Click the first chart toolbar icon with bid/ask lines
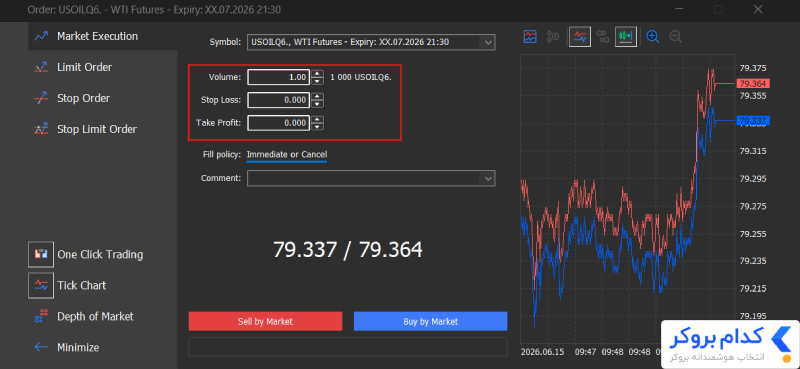The image size is (800, 369). click(530, 36)
